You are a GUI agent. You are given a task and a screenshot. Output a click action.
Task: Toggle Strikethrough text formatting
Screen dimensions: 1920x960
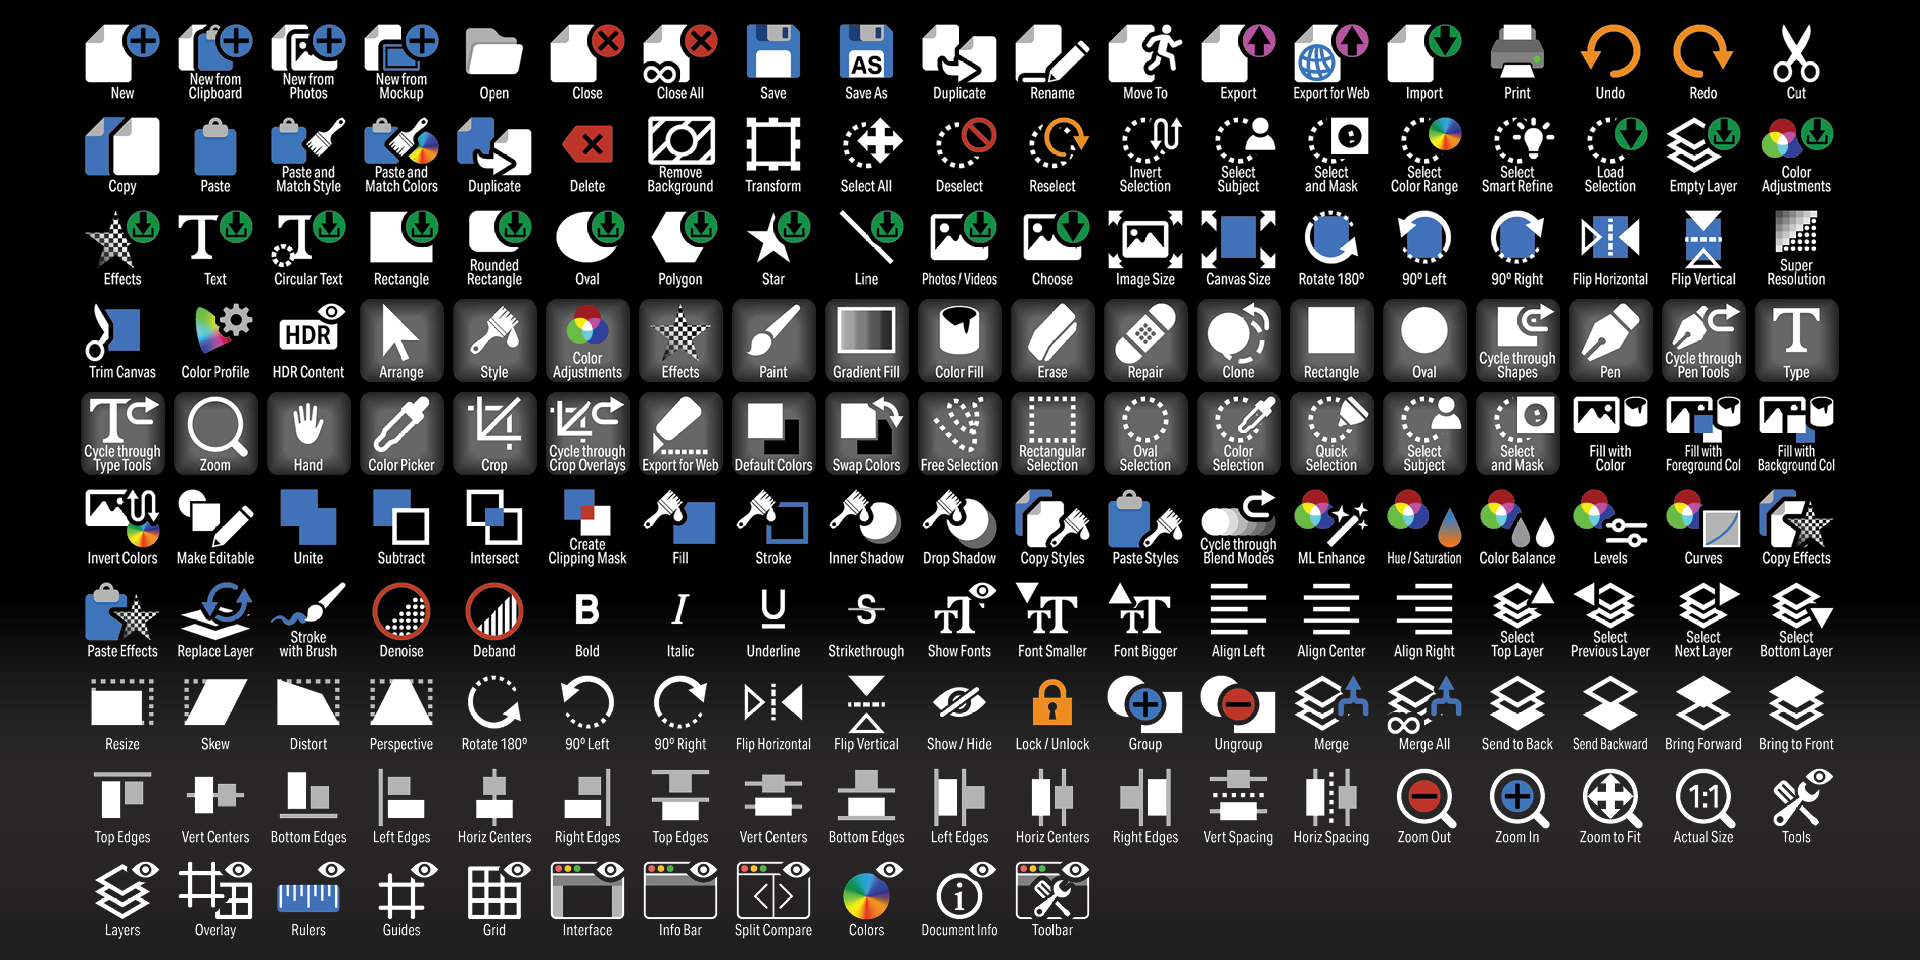coord(866,609)
